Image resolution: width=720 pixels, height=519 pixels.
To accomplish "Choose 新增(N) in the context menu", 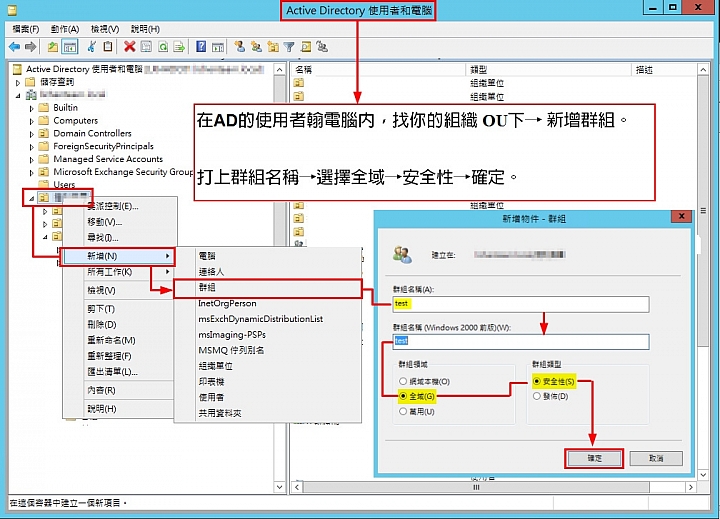I will click(x=118, y=256).
